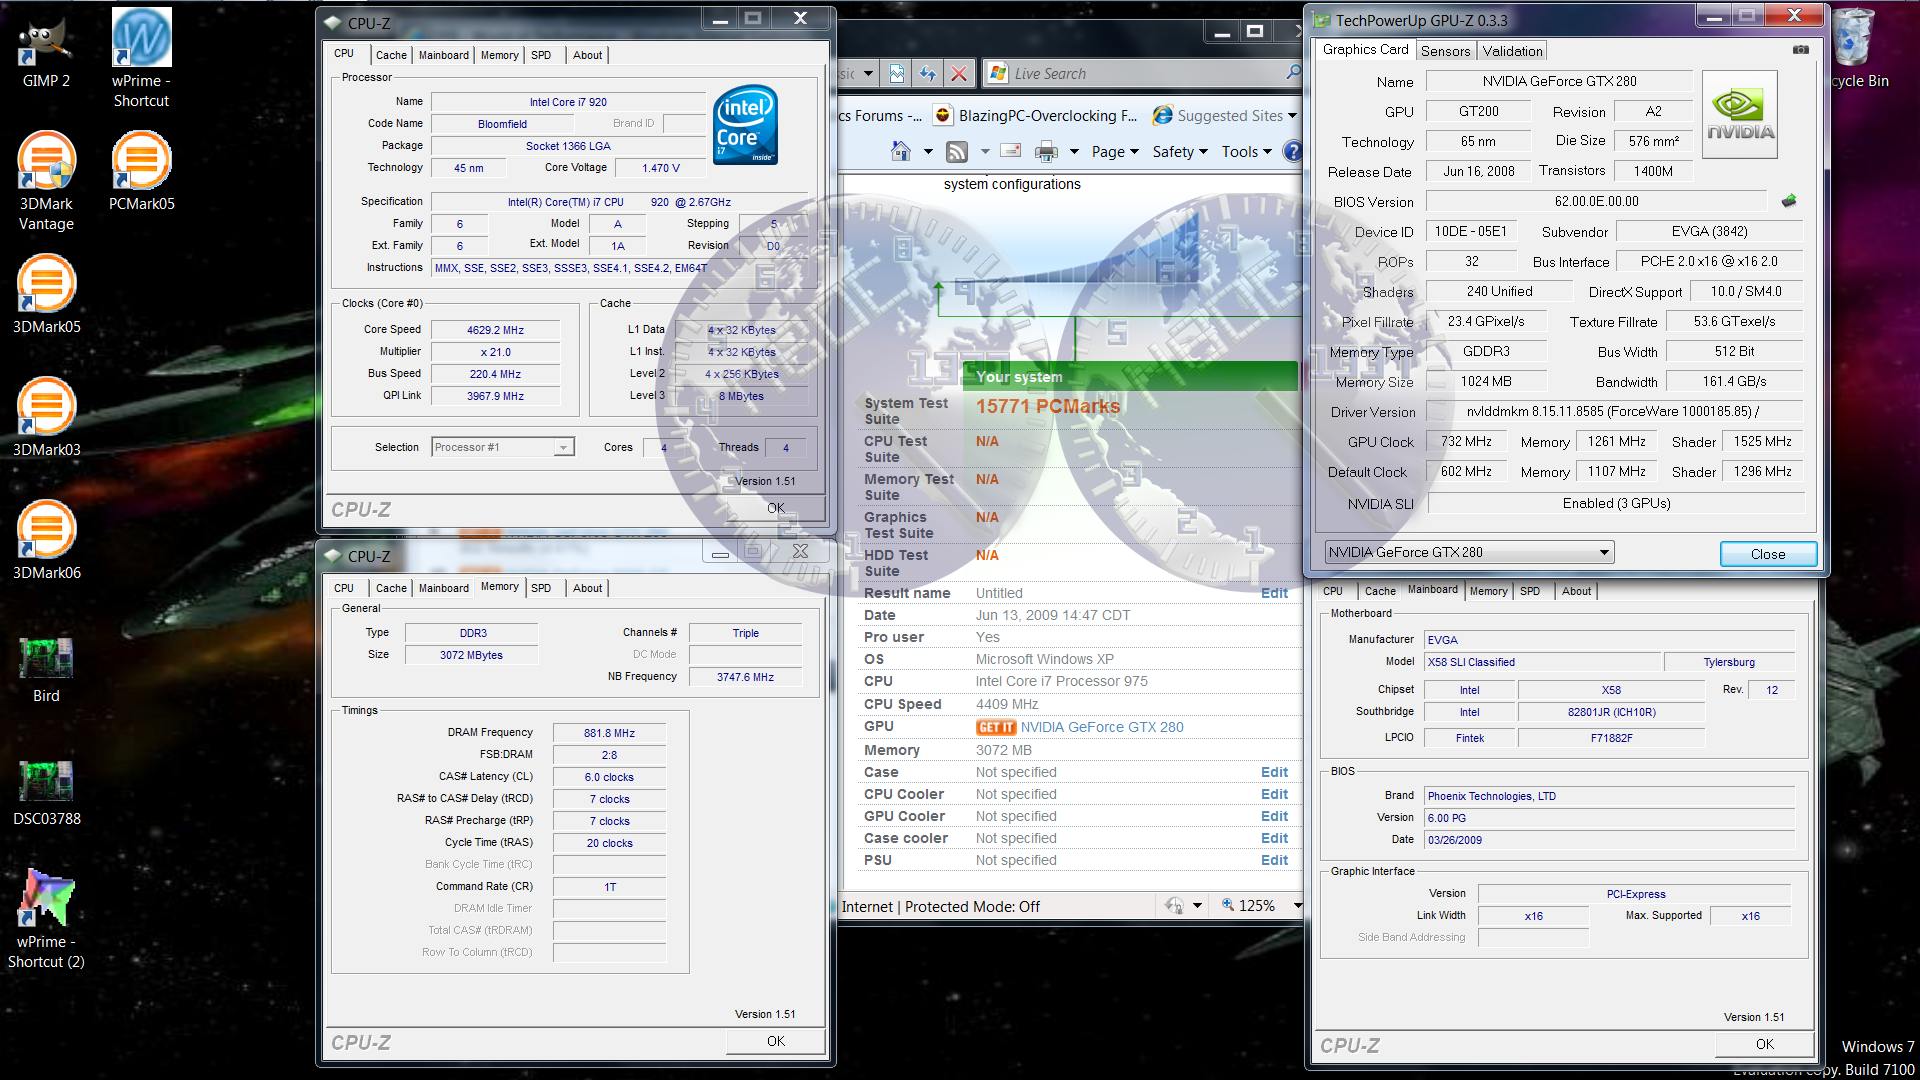Click Close button in GPU-Z window
Viewport: 1920px width, 1080px height.
point(1767,554)
